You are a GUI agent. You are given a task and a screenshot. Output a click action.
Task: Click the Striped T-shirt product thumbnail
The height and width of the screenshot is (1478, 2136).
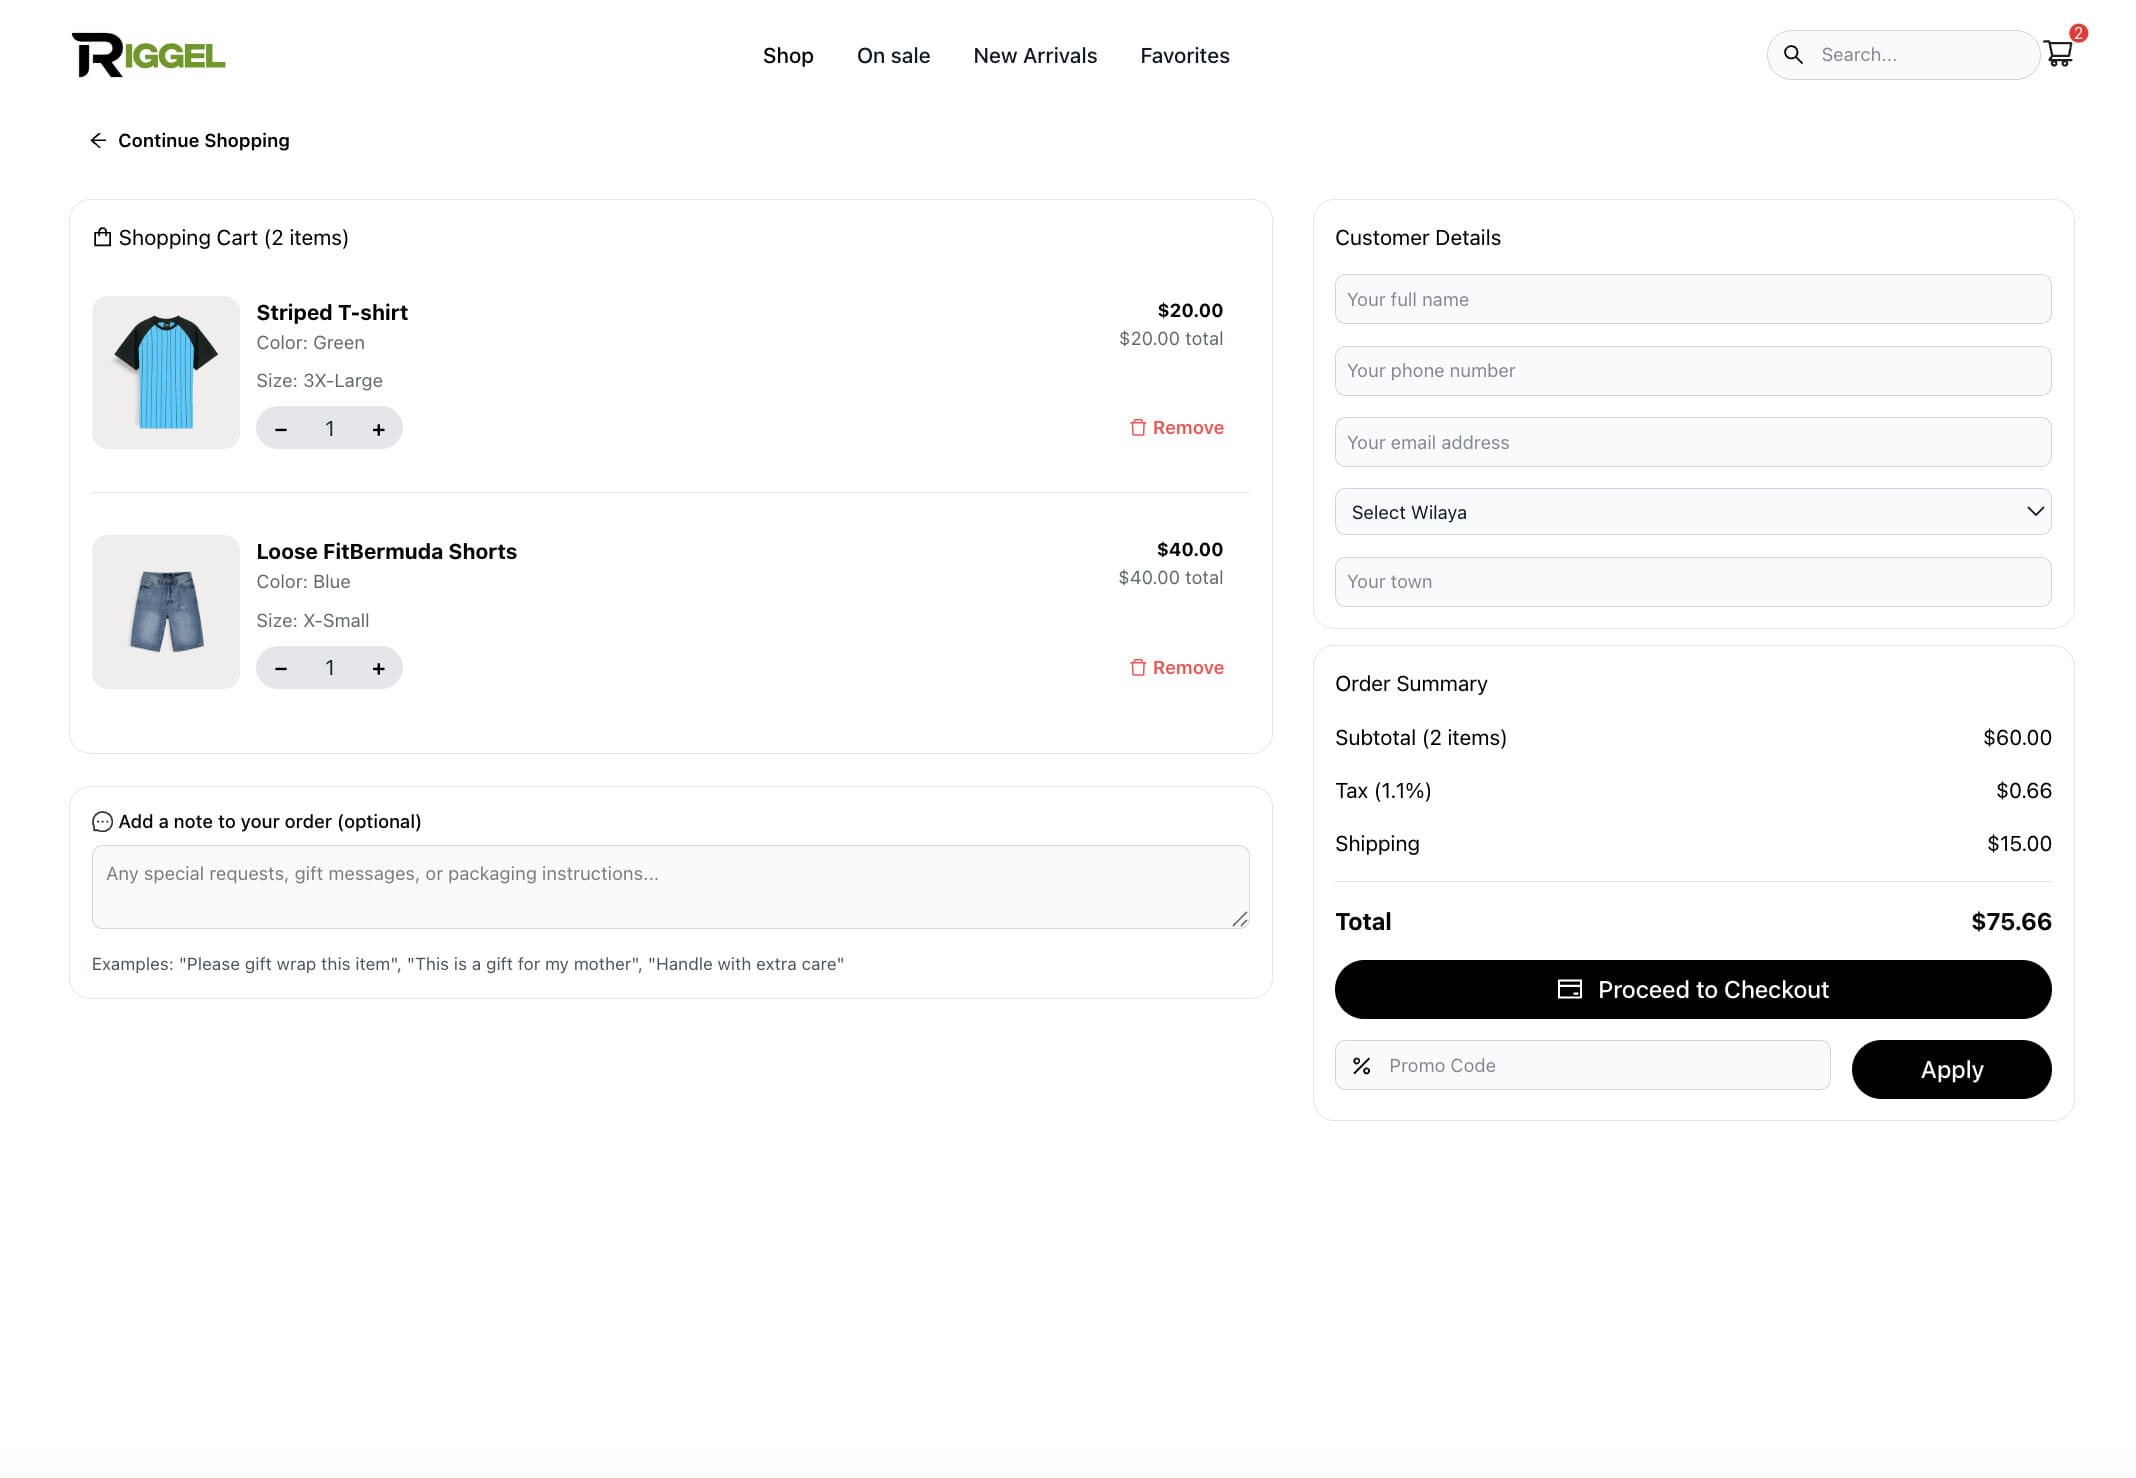click(166, 372)
